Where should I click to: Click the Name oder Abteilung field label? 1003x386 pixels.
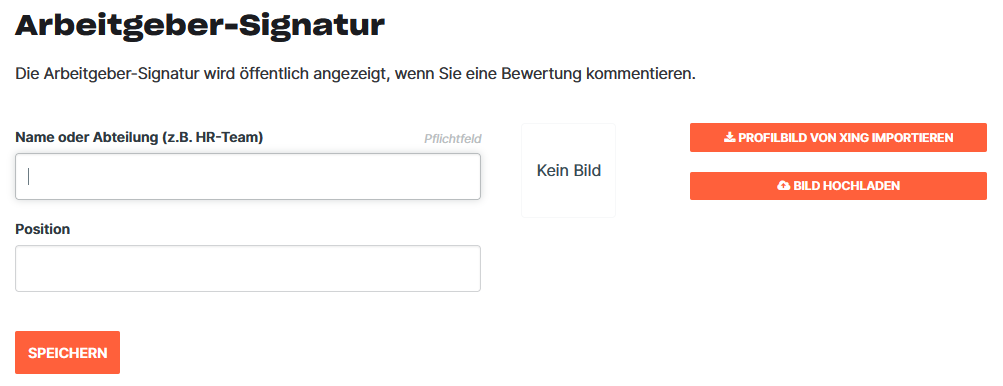pyautogui.click(x=139, y=137)
